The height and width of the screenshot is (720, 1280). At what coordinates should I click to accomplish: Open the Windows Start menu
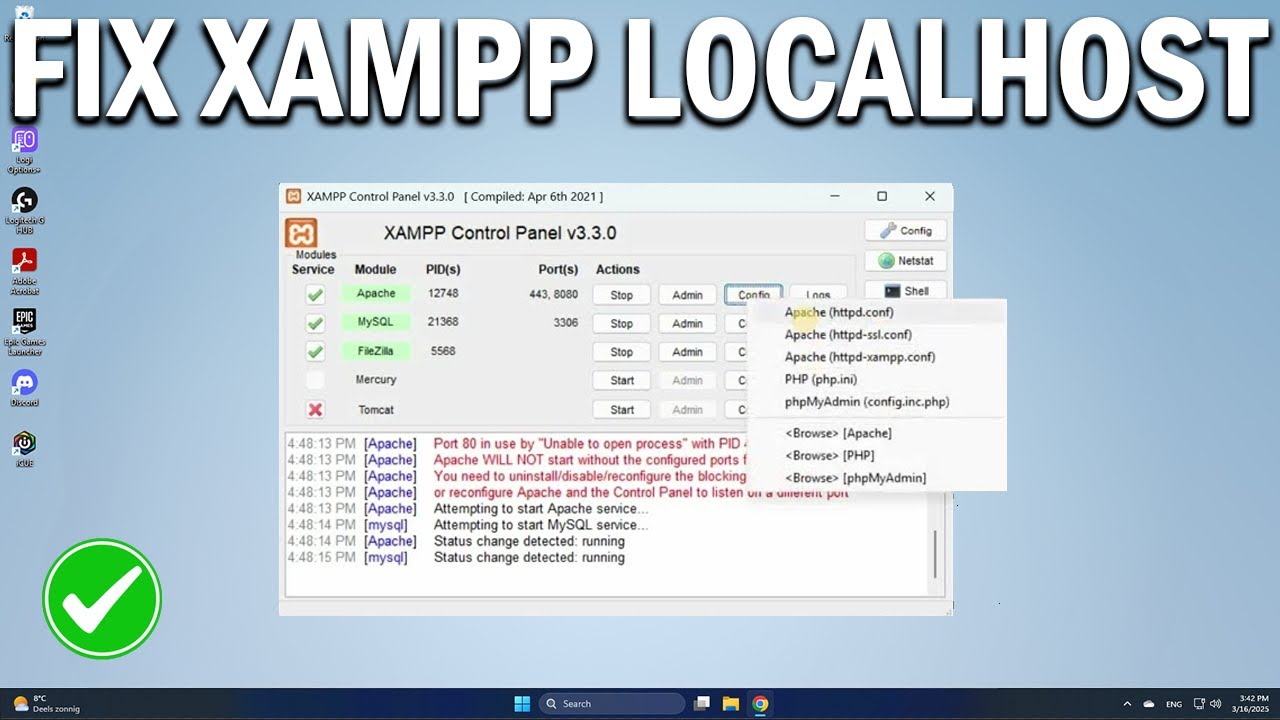click(522, 703)
